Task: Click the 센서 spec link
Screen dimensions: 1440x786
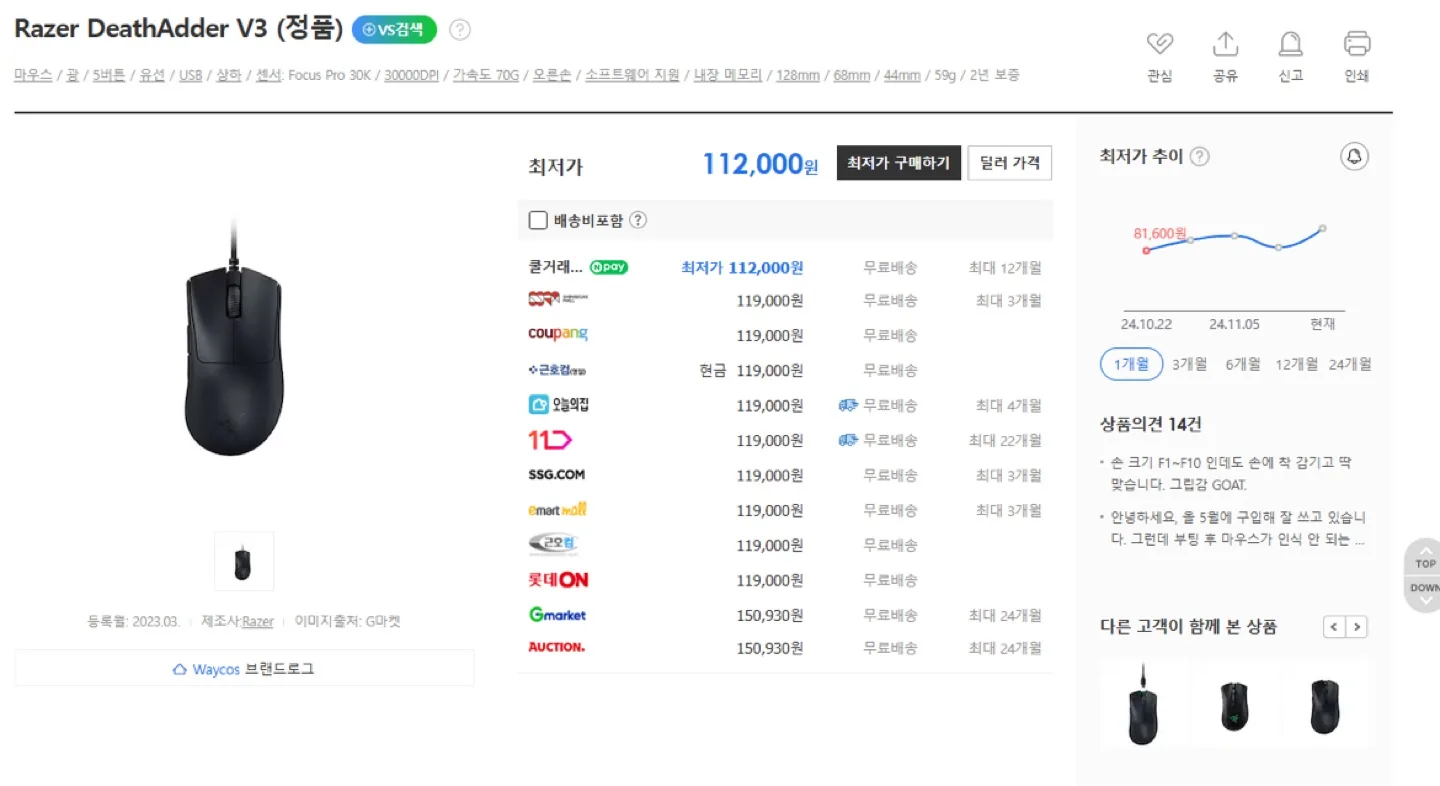Action: 268,75
